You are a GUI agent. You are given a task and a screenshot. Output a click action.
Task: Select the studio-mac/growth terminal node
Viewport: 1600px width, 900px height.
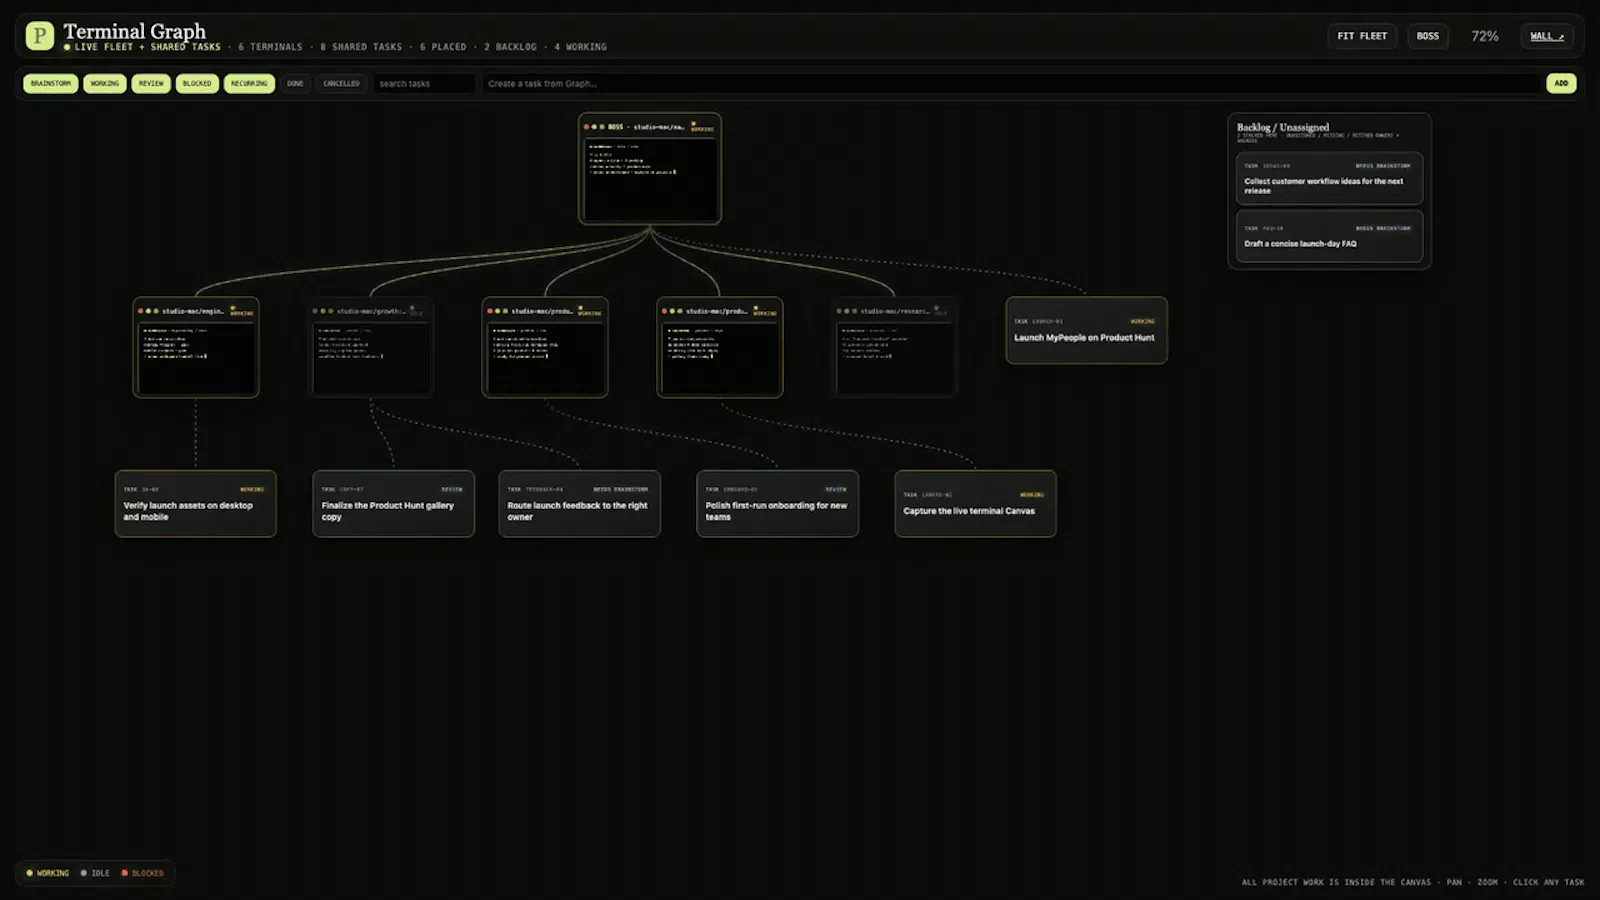pos(371,347)
